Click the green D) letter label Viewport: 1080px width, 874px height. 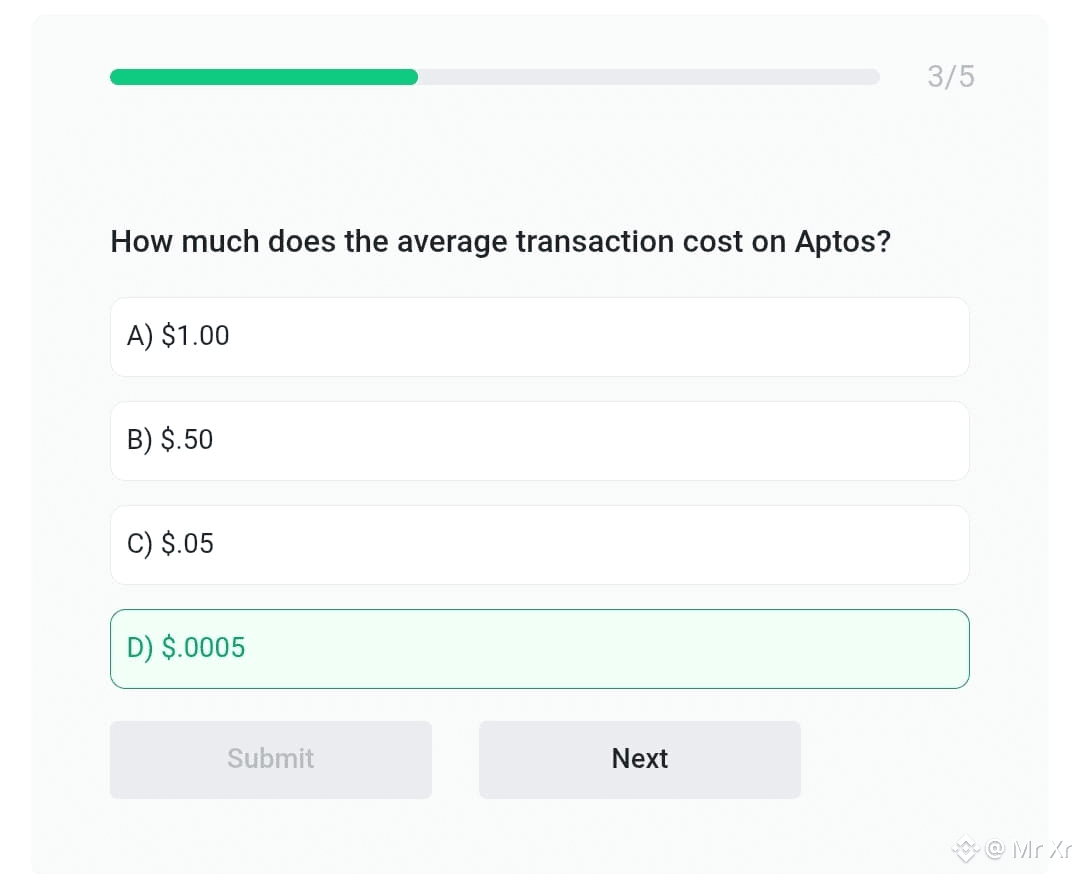140,648
